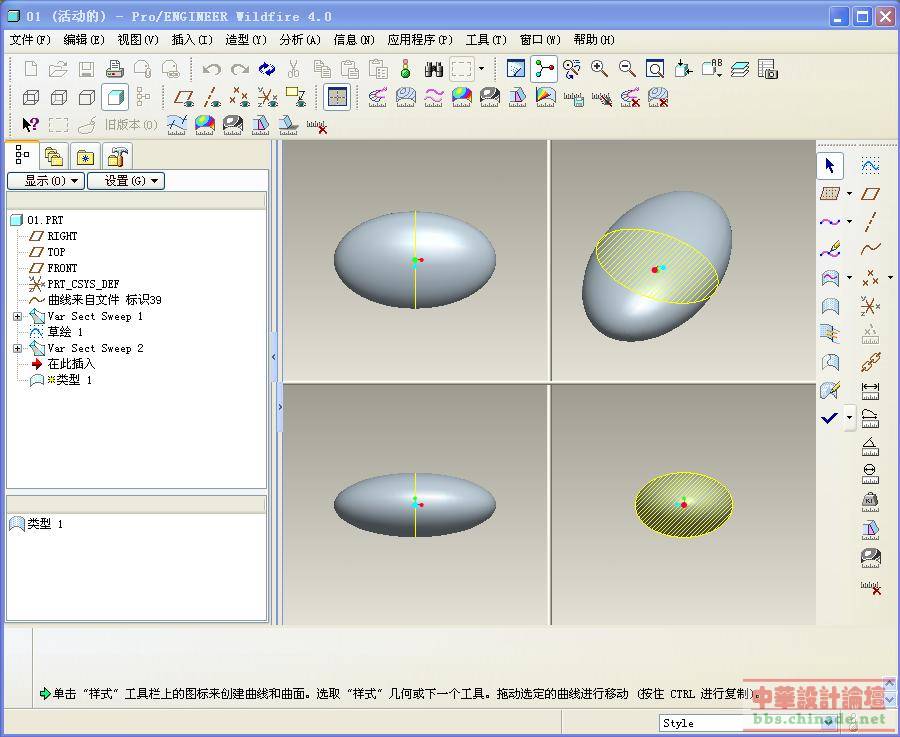Click the mass properties weight icon
This screenshot has width=900, height=737.
(x=870, y=502)
